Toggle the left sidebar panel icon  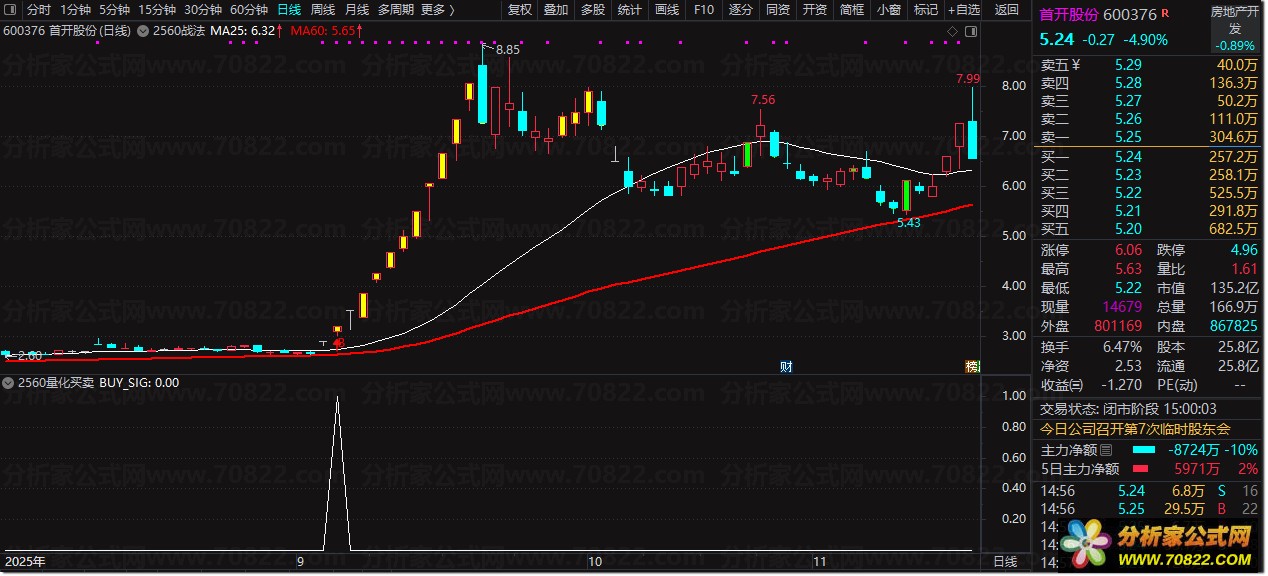(x=11, y=10)
